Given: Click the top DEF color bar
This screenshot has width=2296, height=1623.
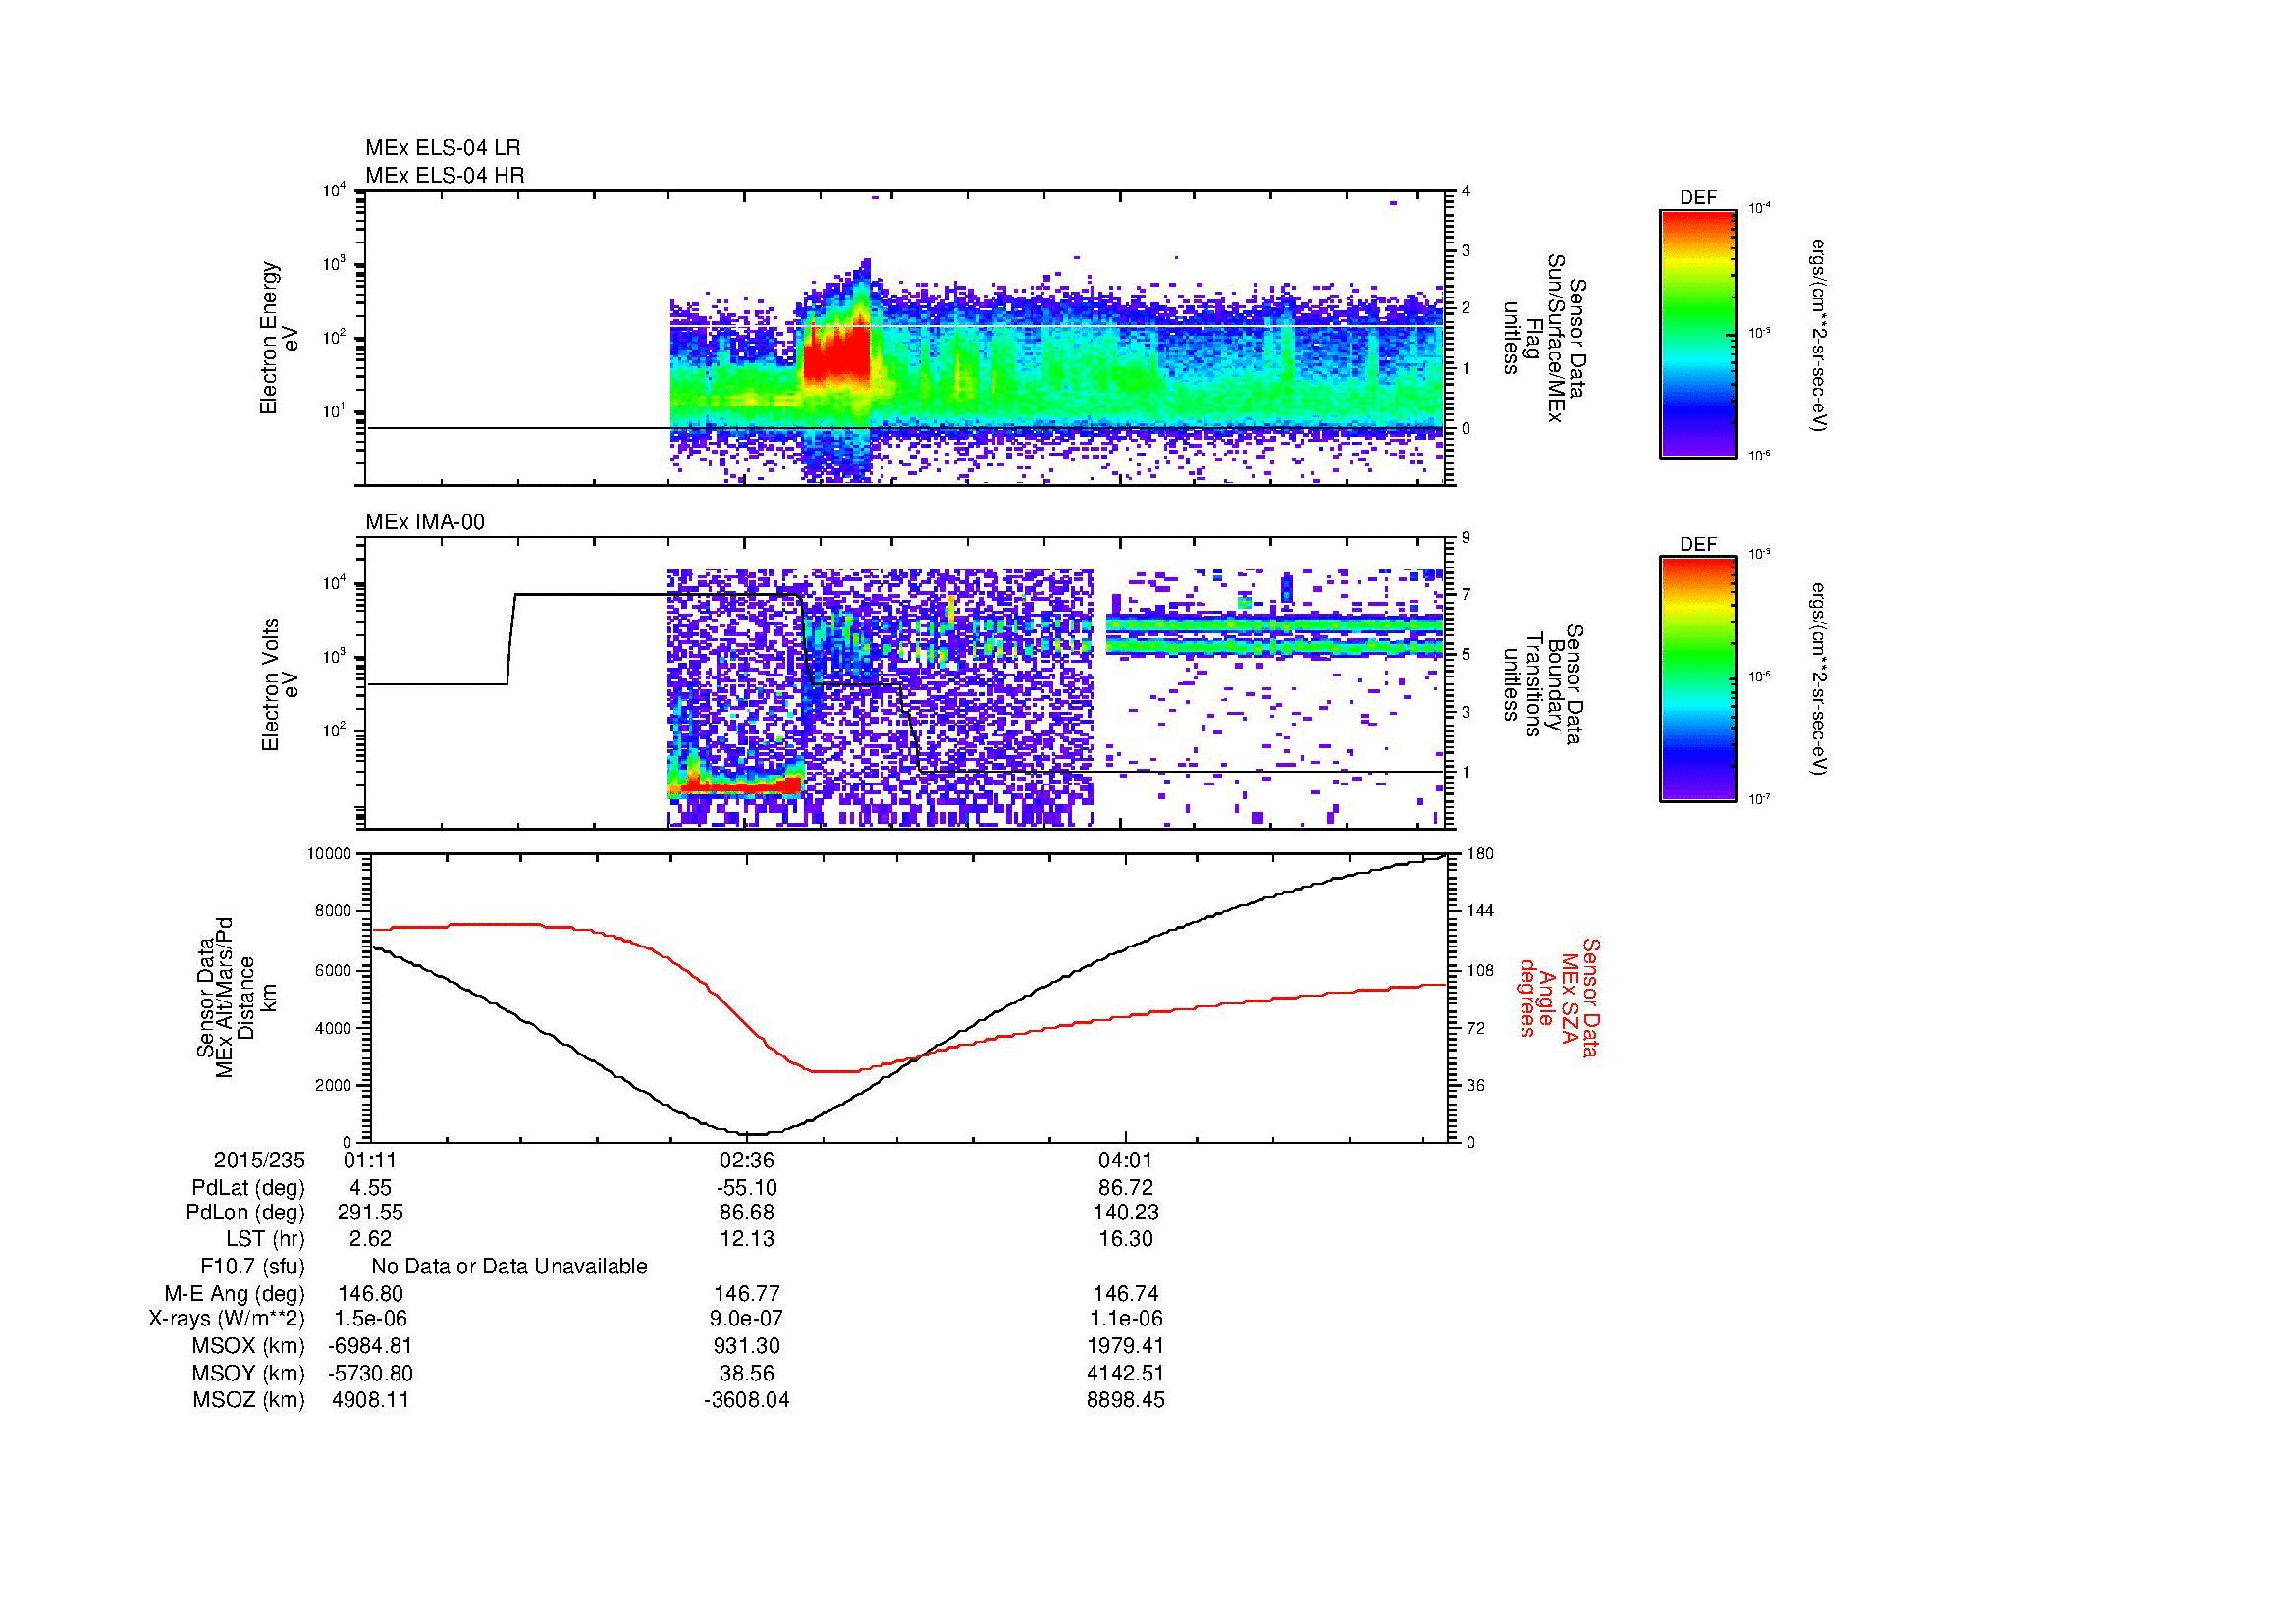Looking at the screenshot, I should [x=1698, y=332].
